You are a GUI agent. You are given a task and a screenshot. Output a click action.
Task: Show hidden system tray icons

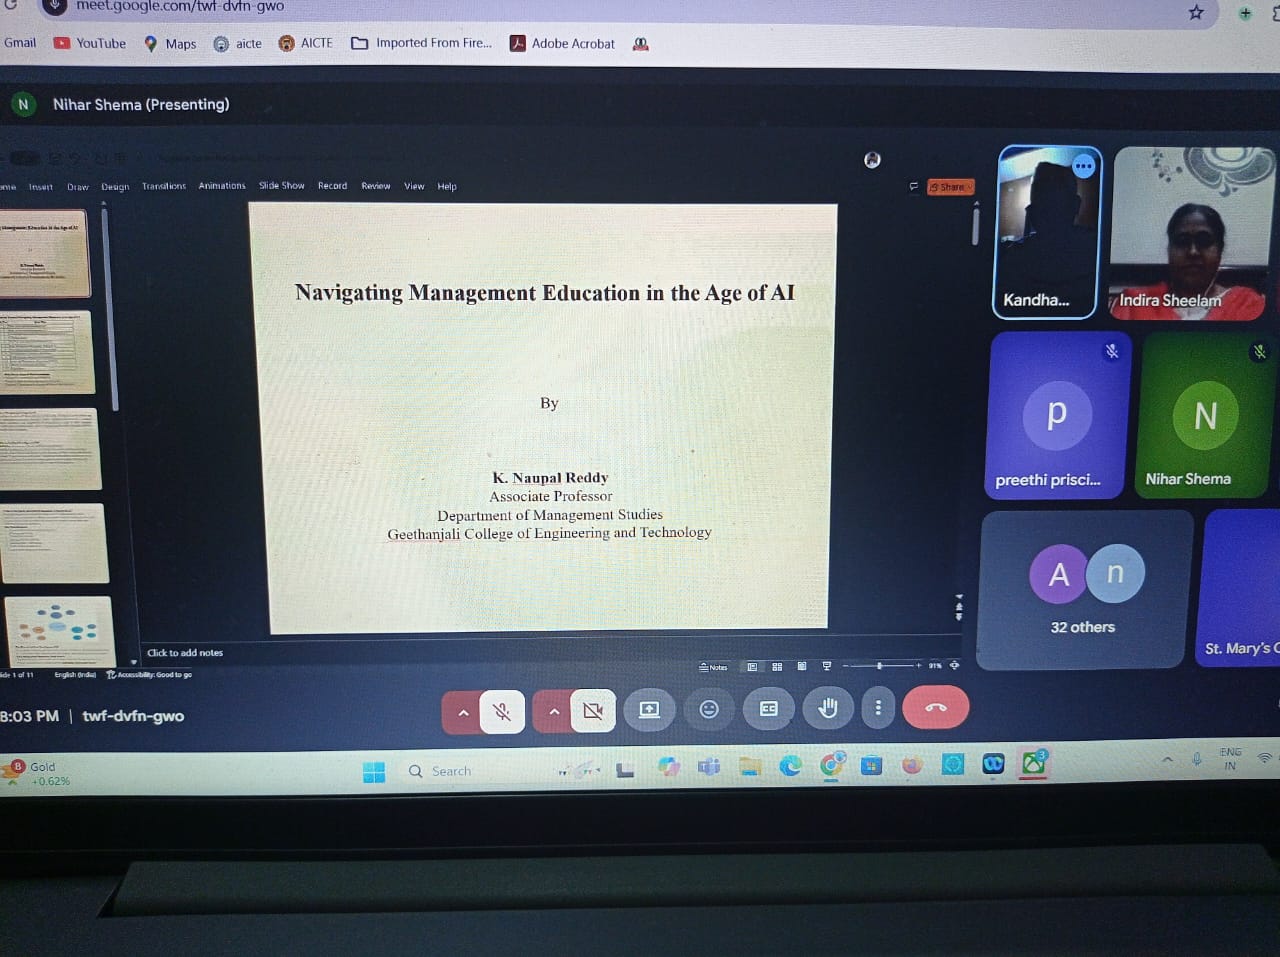[1167, 760]
